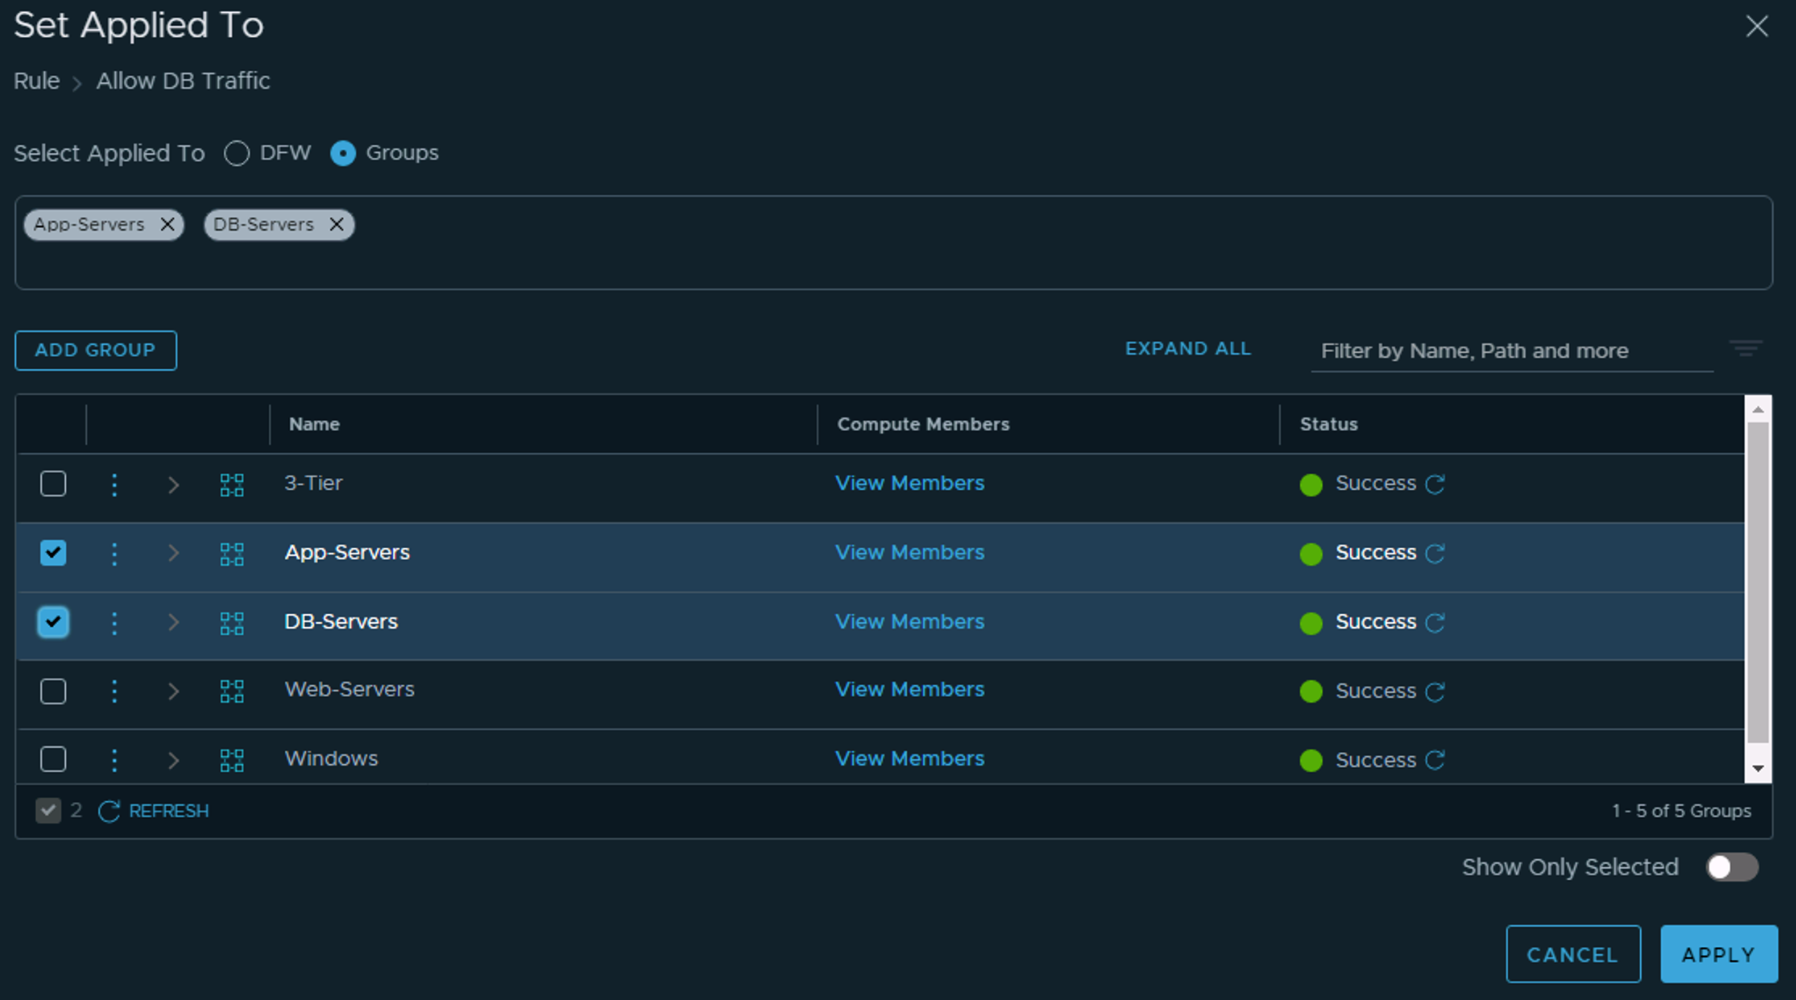Click the group icon beside Web-Servers
This screenshot has height=1000, width=1796.
pyautogui.click(x=232, y=691)
